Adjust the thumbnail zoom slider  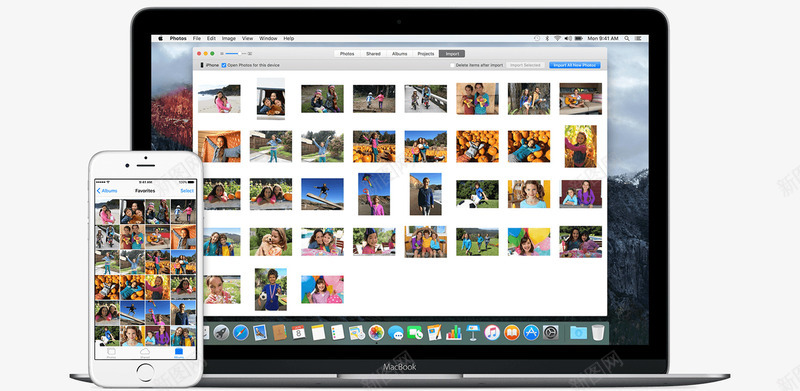(235, 54)
